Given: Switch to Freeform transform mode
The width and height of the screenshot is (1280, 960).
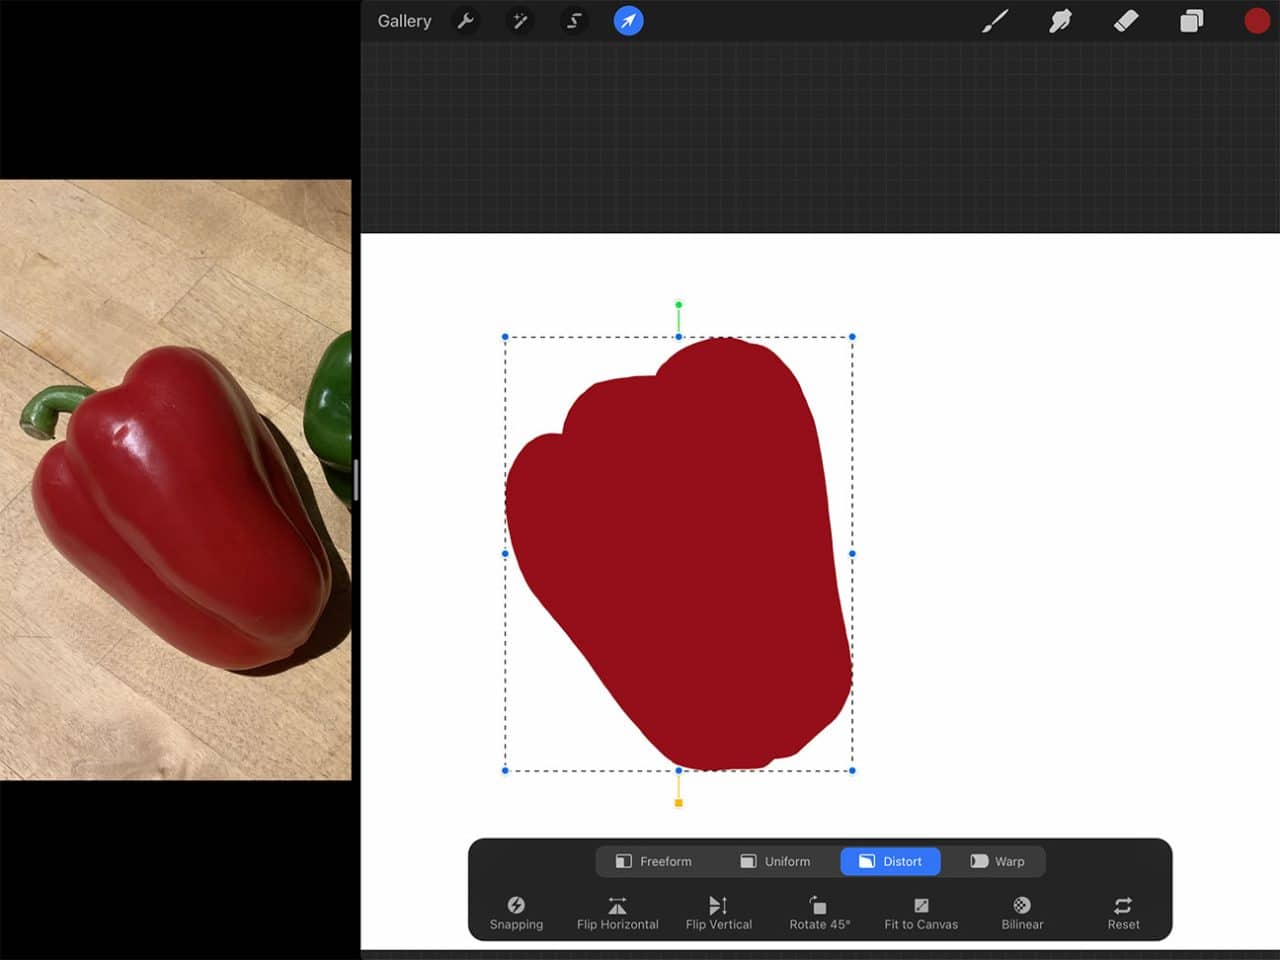Looking at the screenshot, I should coord(654,861).
